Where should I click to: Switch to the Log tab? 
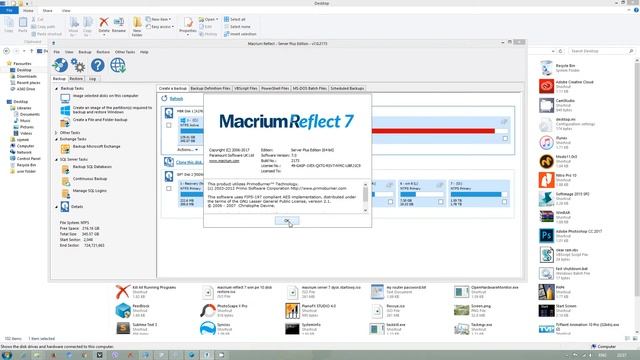coord(93,79)
